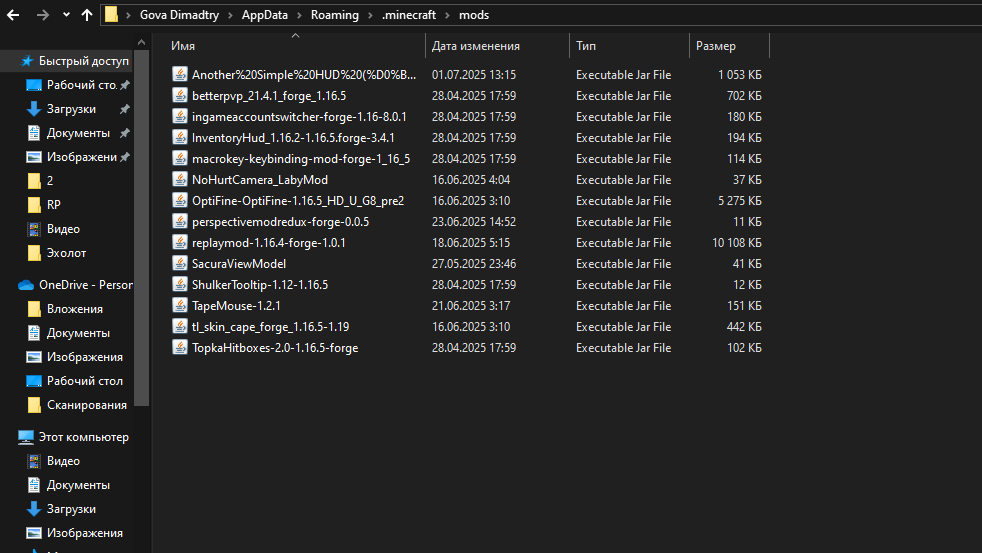Image resolution: width=982 pixels, height=553 pixels.
Task: Open Этот компьютер in sidebar
Action: pos(84,437)
